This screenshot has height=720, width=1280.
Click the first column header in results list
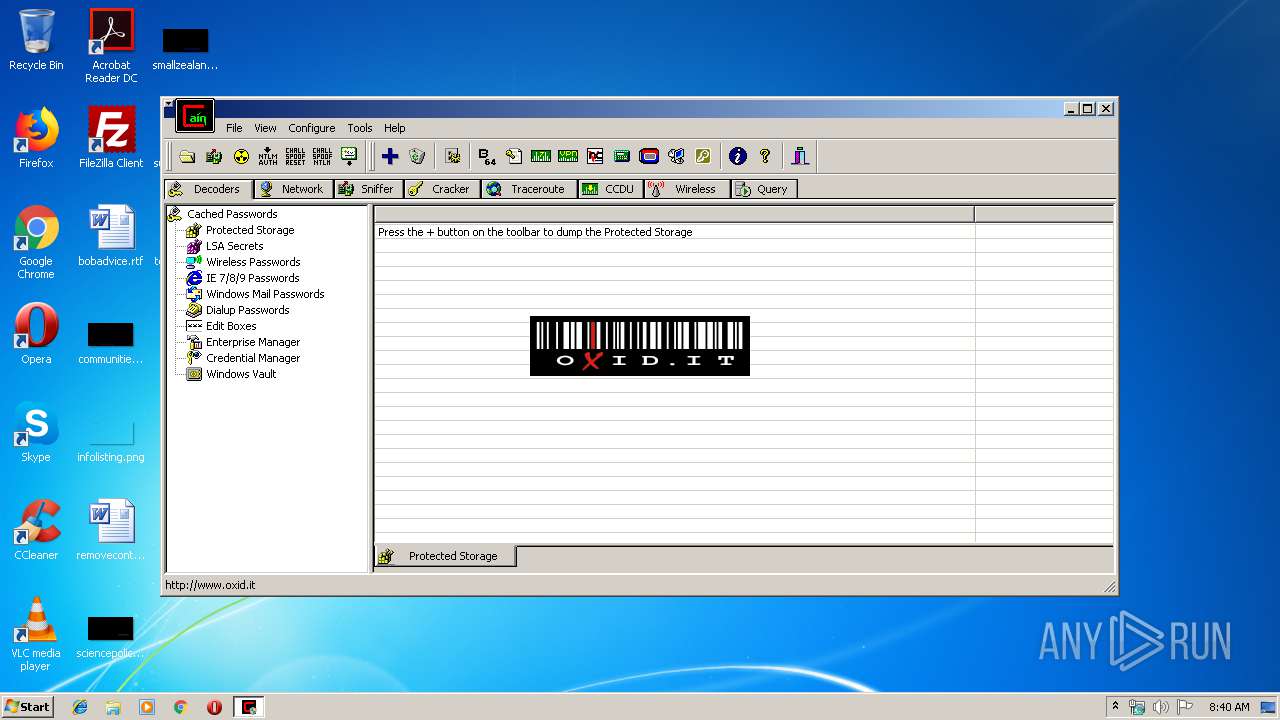click(x=674, y=214)
